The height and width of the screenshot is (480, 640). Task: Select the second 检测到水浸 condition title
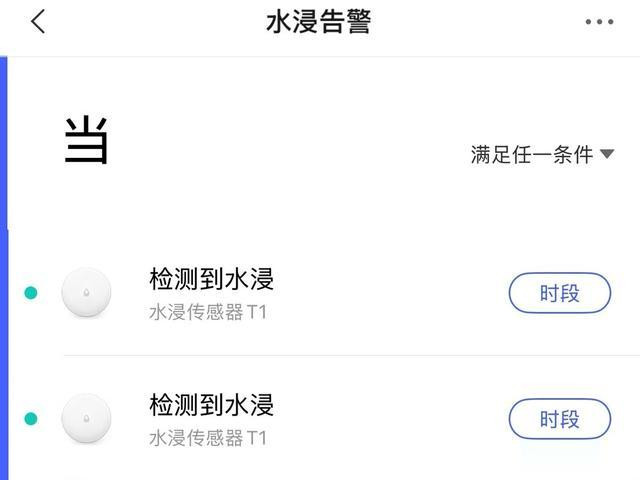[211, 405]
